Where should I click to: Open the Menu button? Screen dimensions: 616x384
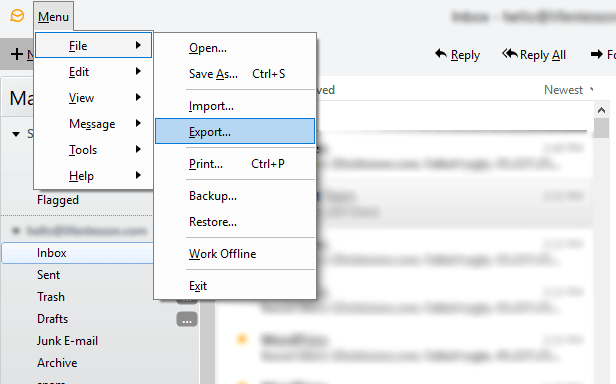point(53,17)
